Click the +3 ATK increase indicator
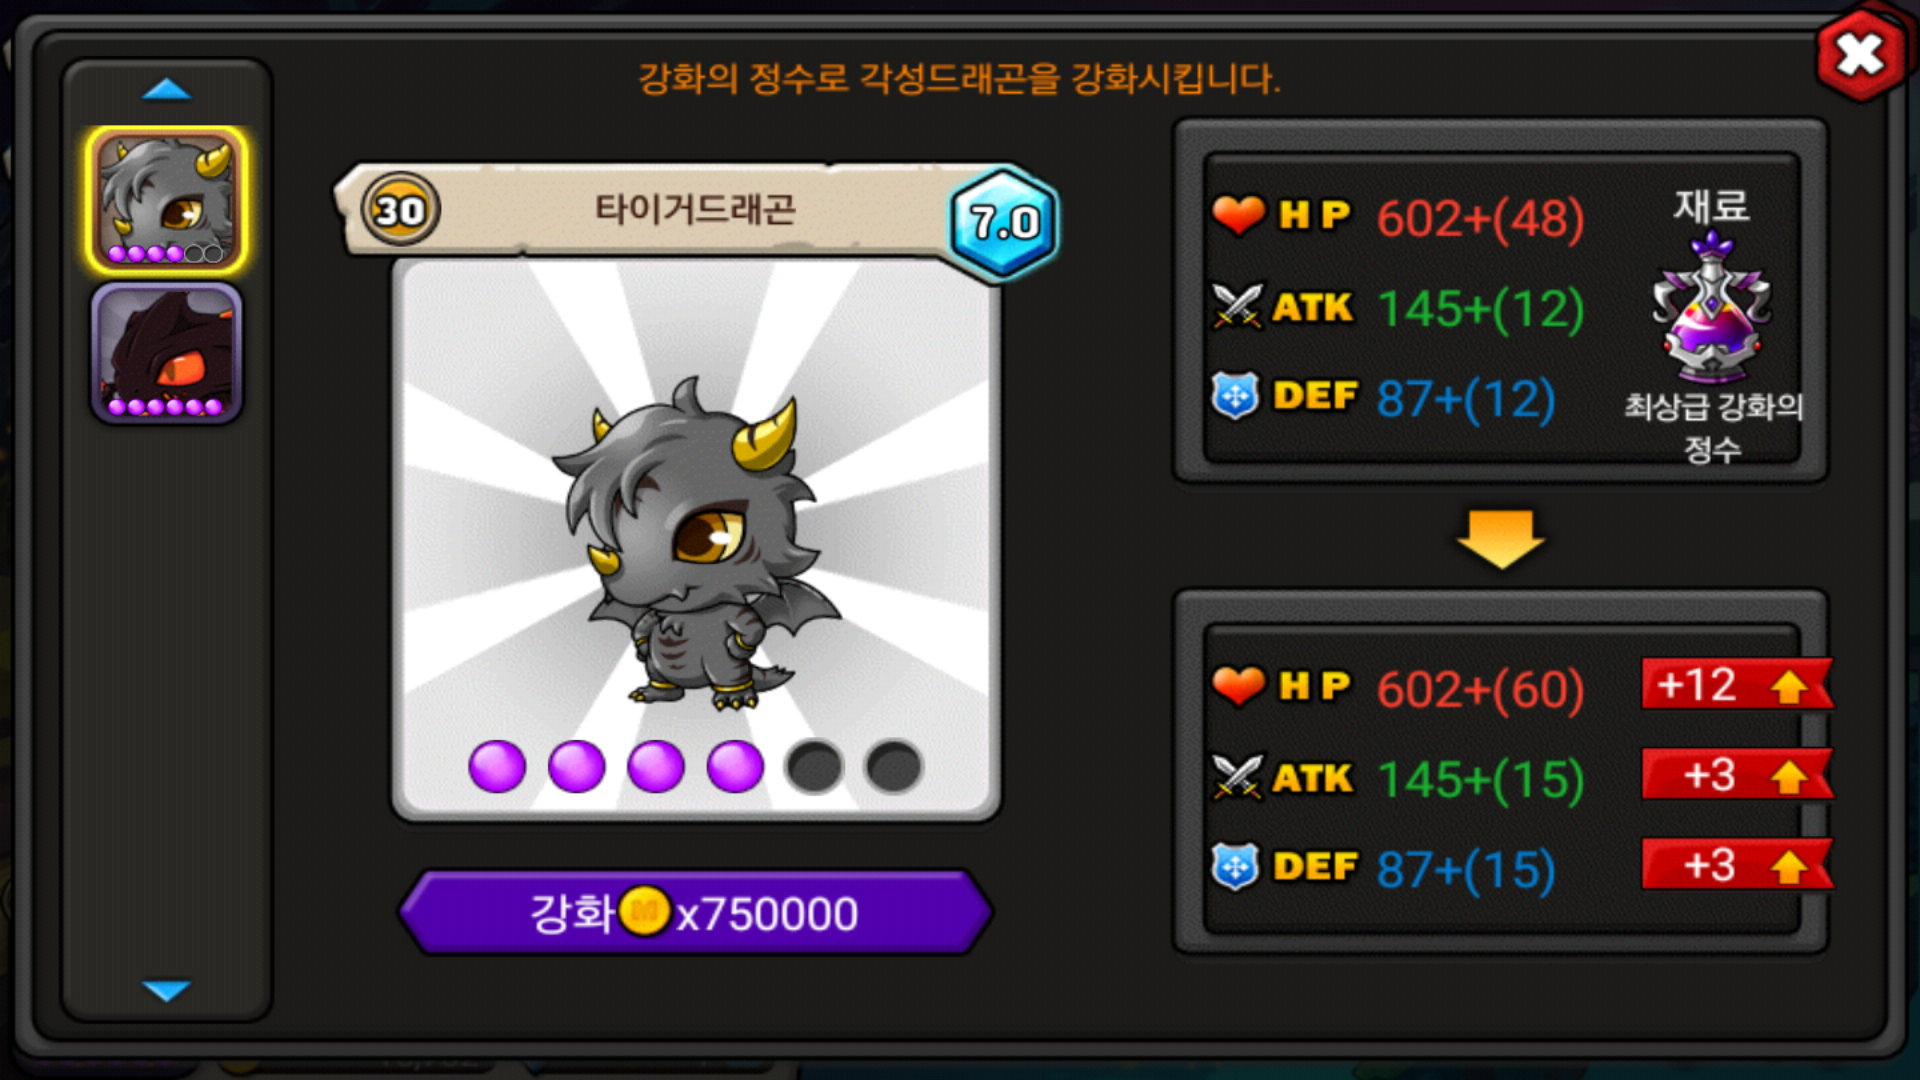Screen dimensions: 1920x1080 [x=1737, y=775]
